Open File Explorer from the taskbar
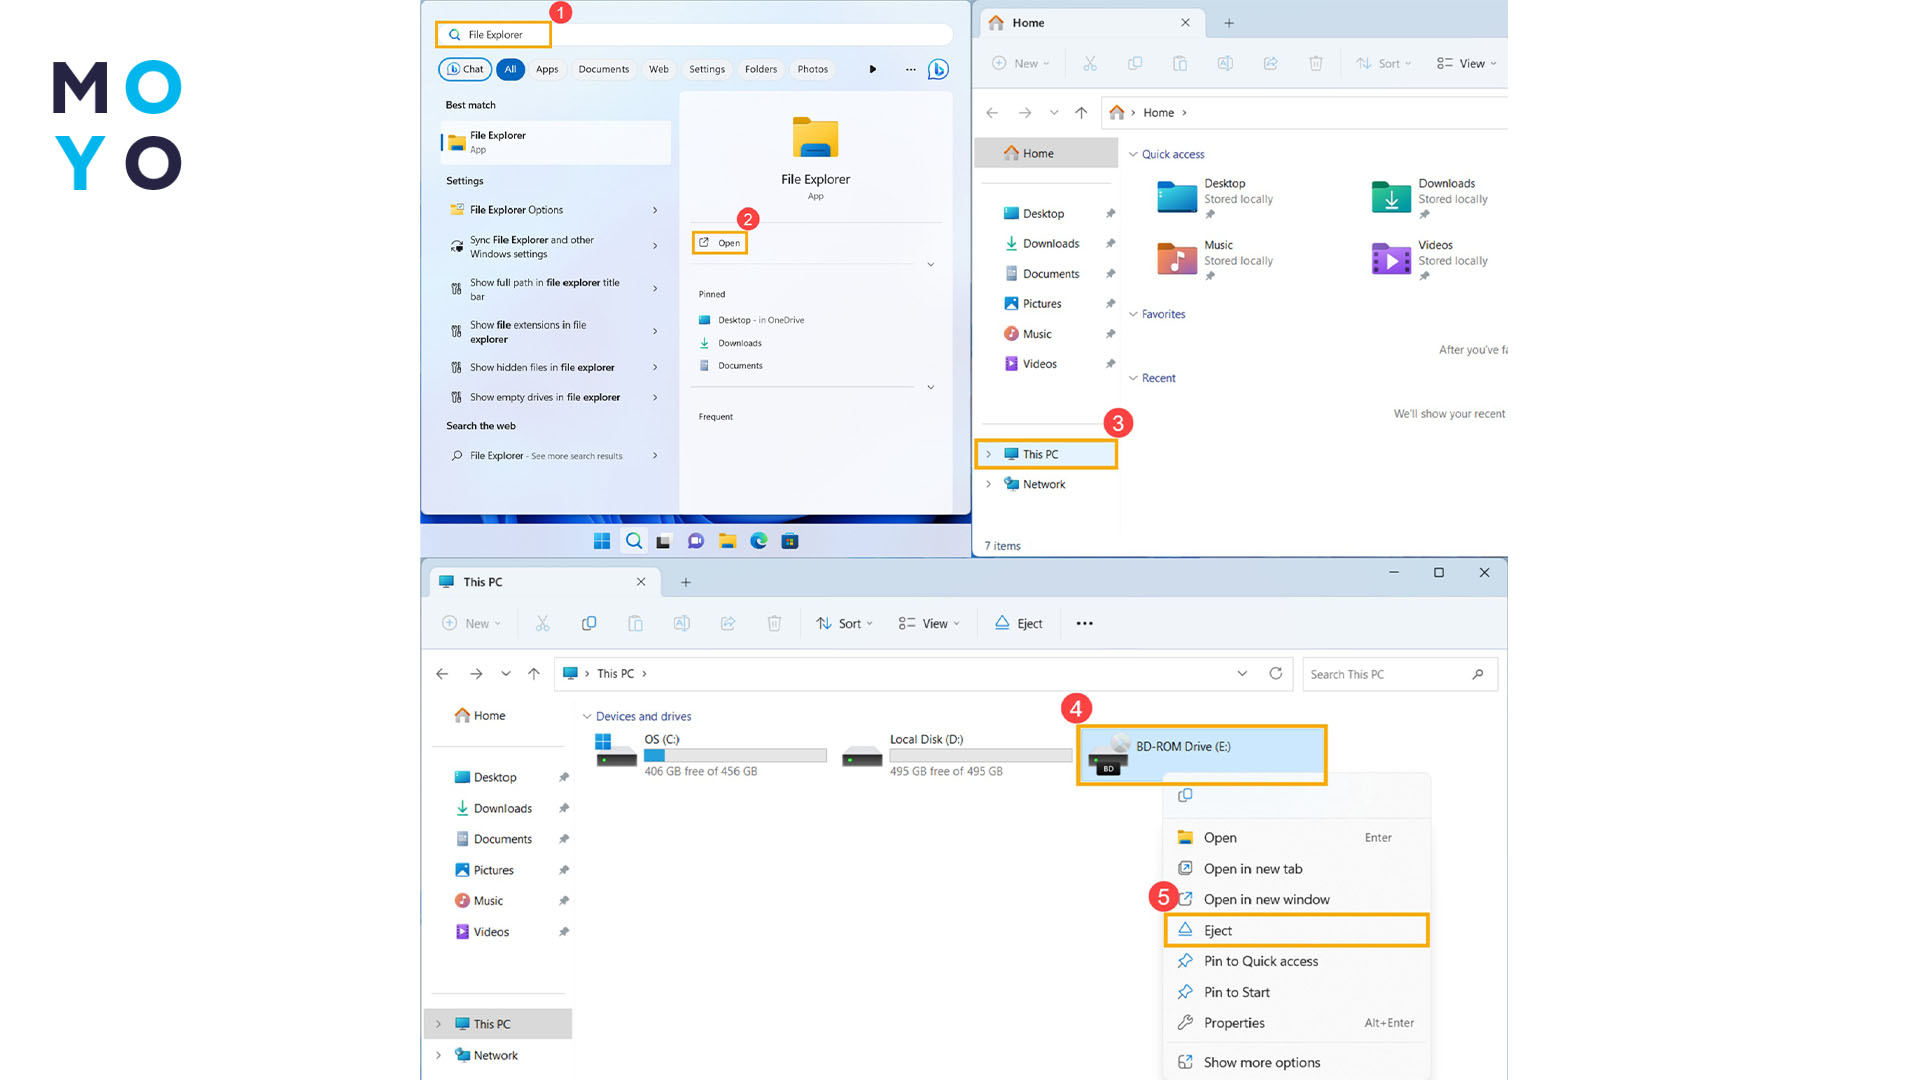The width and height of the screenshot is (1920, 1080). 728,541
